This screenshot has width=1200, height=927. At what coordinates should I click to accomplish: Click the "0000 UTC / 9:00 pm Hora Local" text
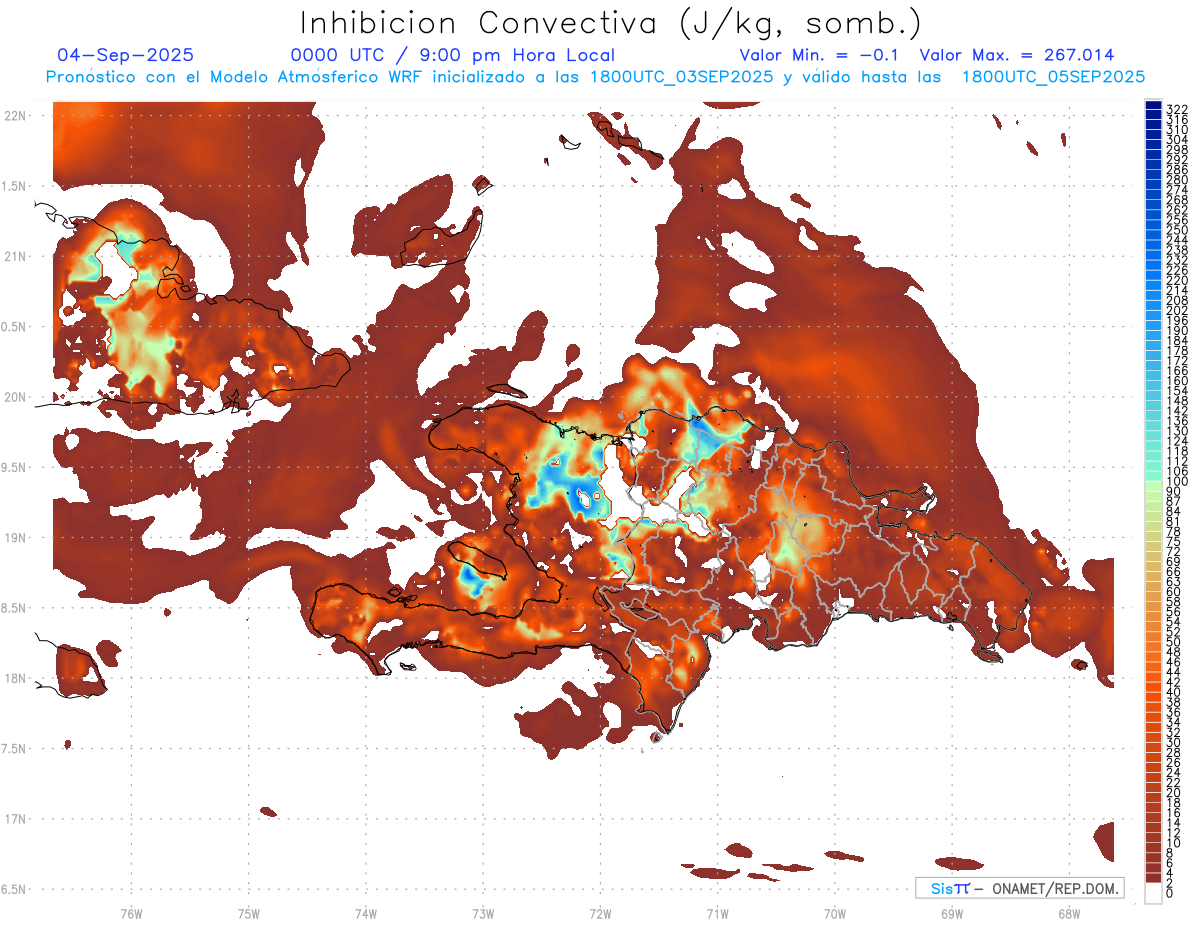(452, 55)
